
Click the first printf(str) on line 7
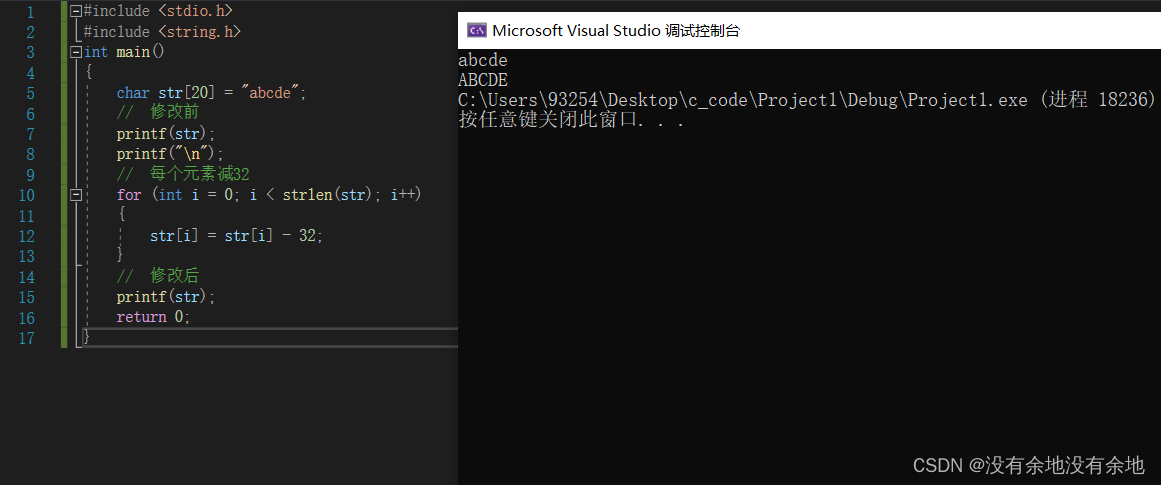166,134
